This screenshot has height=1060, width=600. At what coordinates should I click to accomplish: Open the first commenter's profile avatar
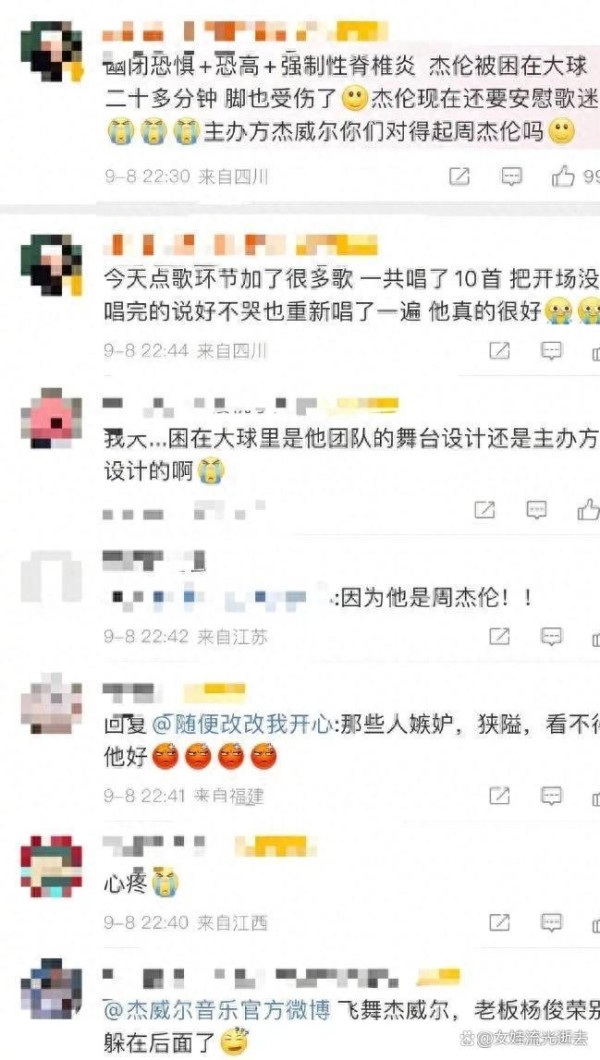pyautogui.click(x=52, y=51)
